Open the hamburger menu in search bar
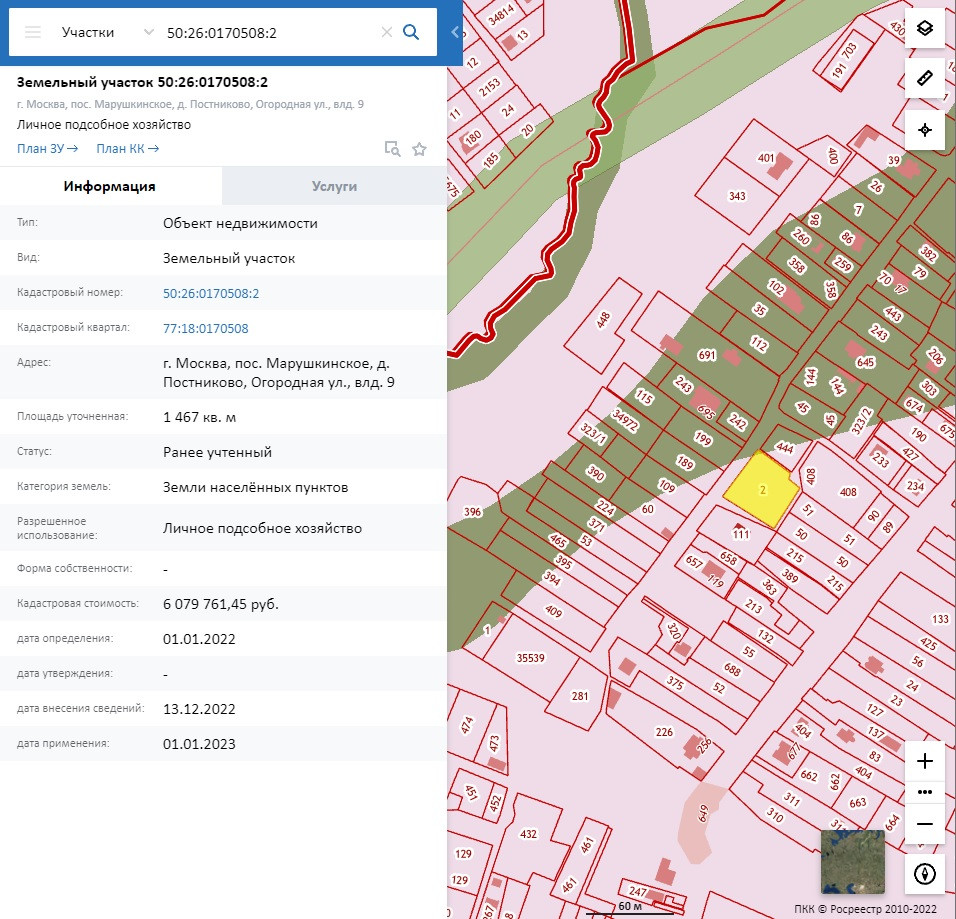This screenshot has width=956, height=919. [33, 32]
